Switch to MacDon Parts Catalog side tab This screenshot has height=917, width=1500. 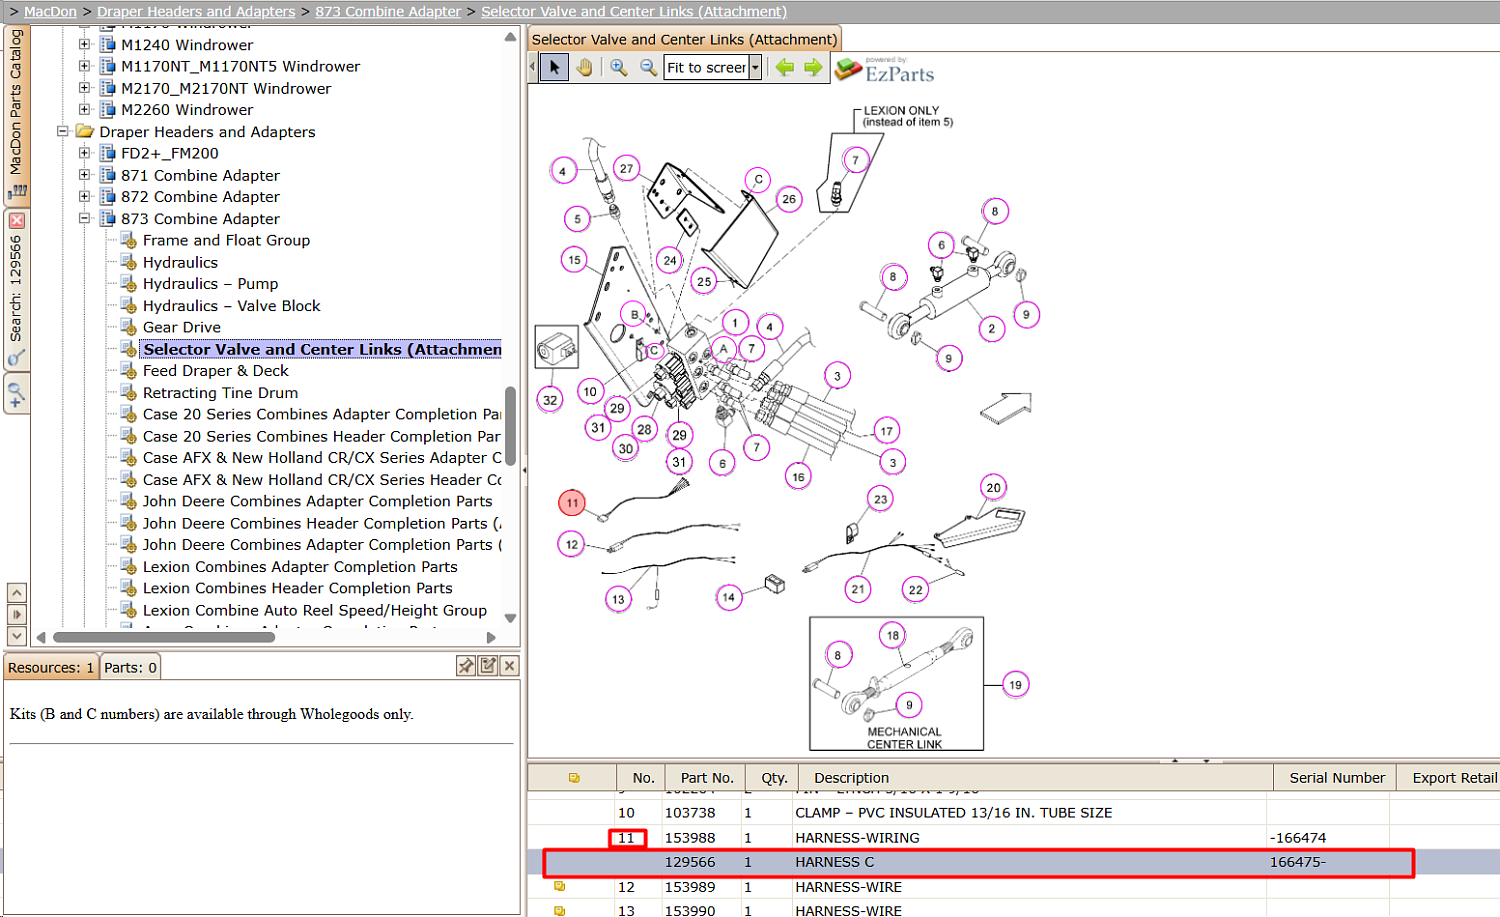pyautogui.click(x=16, y=115)
